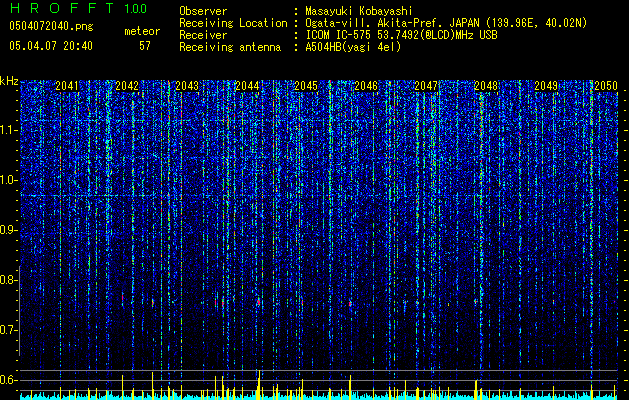Click the 2045 time marker
The width and height of the screenshot is (629, 400).
coord(306,86)
